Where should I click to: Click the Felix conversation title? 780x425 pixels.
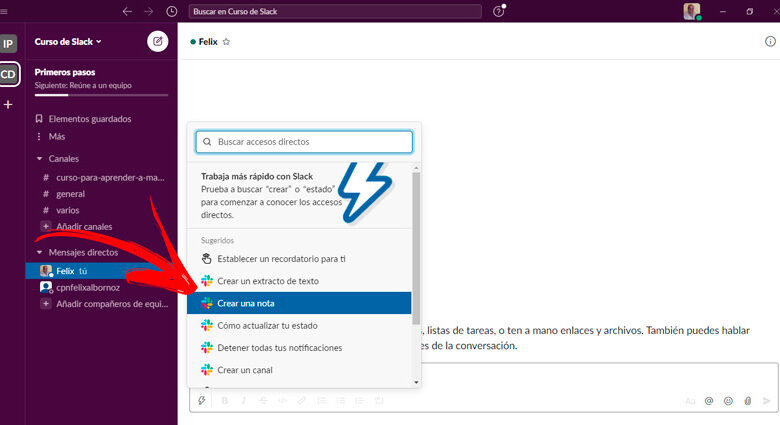pyautogui.click(x=208, y=42)
